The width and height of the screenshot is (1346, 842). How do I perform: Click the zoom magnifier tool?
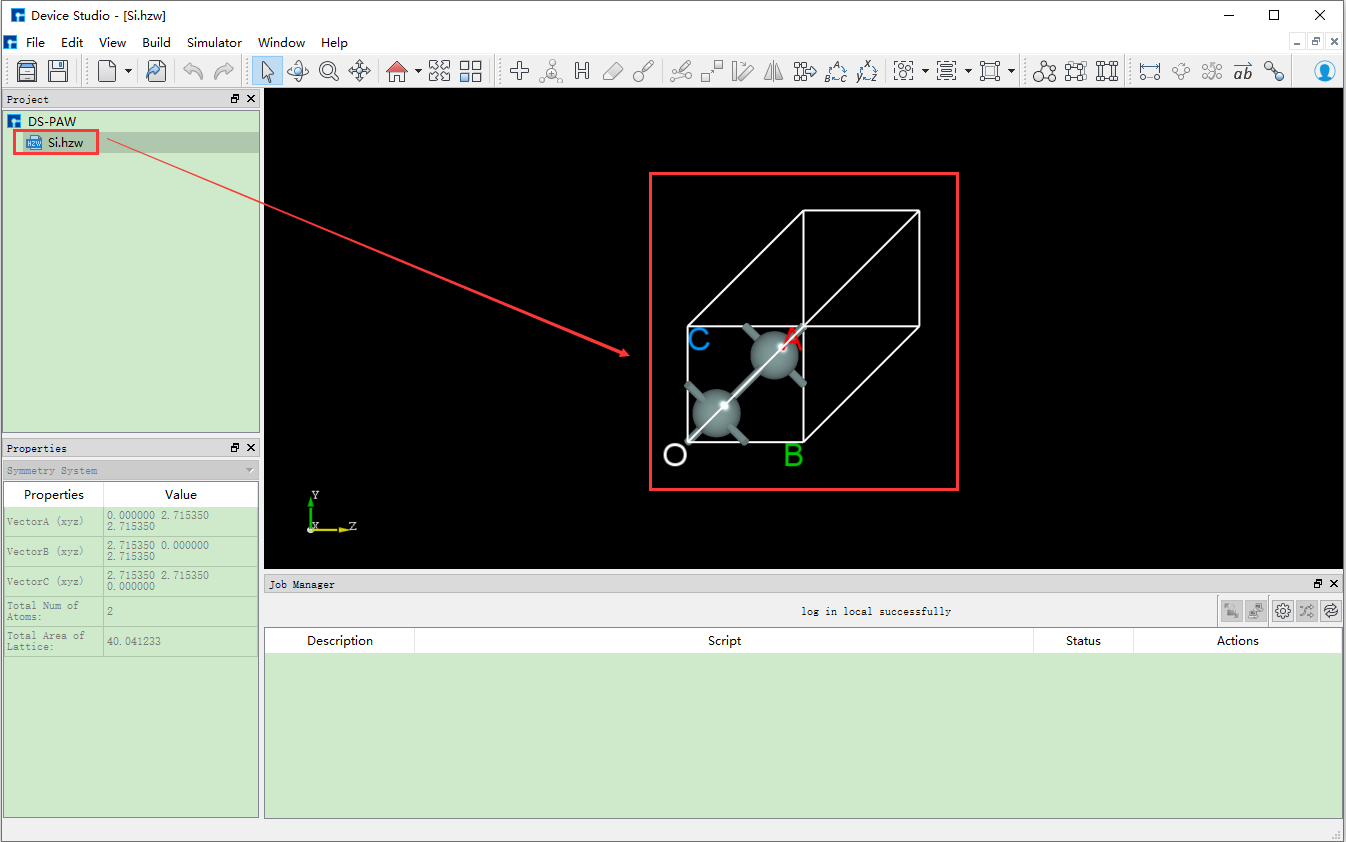click(x=329, y=71)
